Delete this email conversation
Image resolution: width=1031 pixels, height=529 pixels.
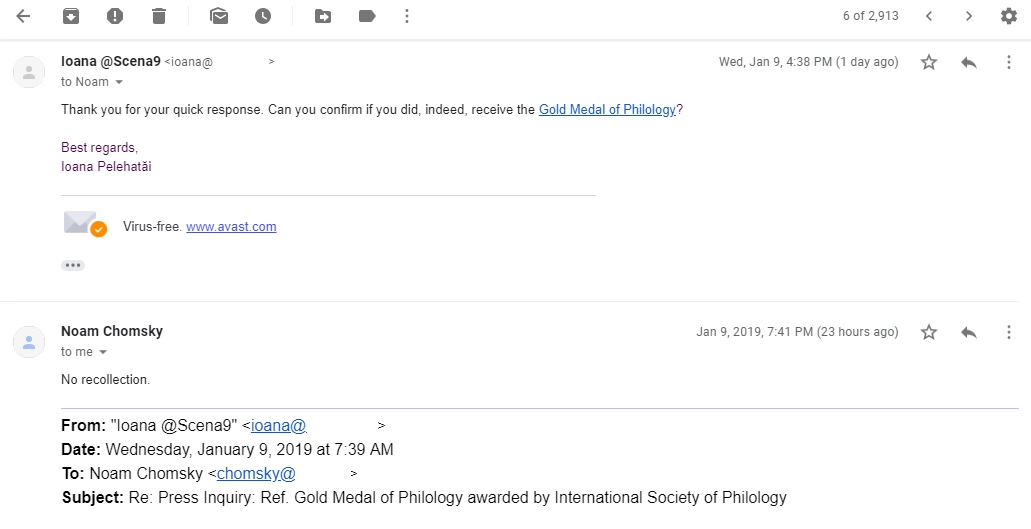click(x=159, y=16)
